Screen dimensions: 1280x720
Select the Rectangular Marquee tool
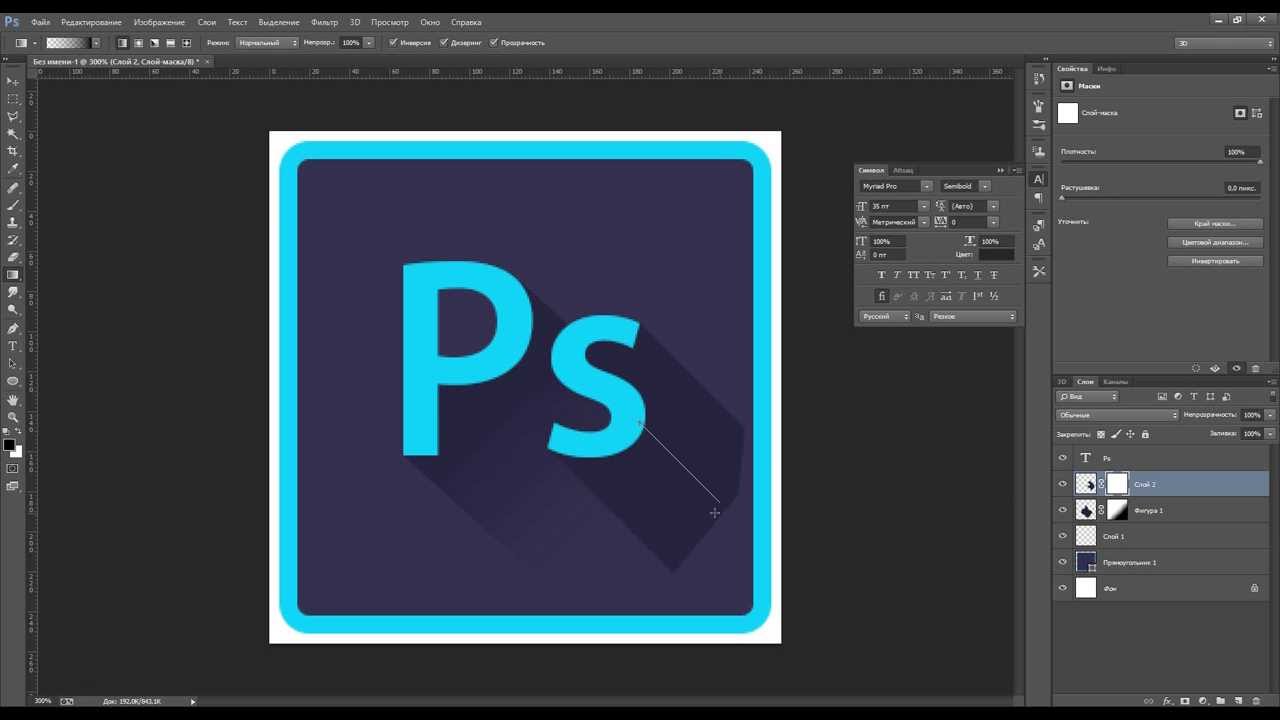[x=13, y=99]
